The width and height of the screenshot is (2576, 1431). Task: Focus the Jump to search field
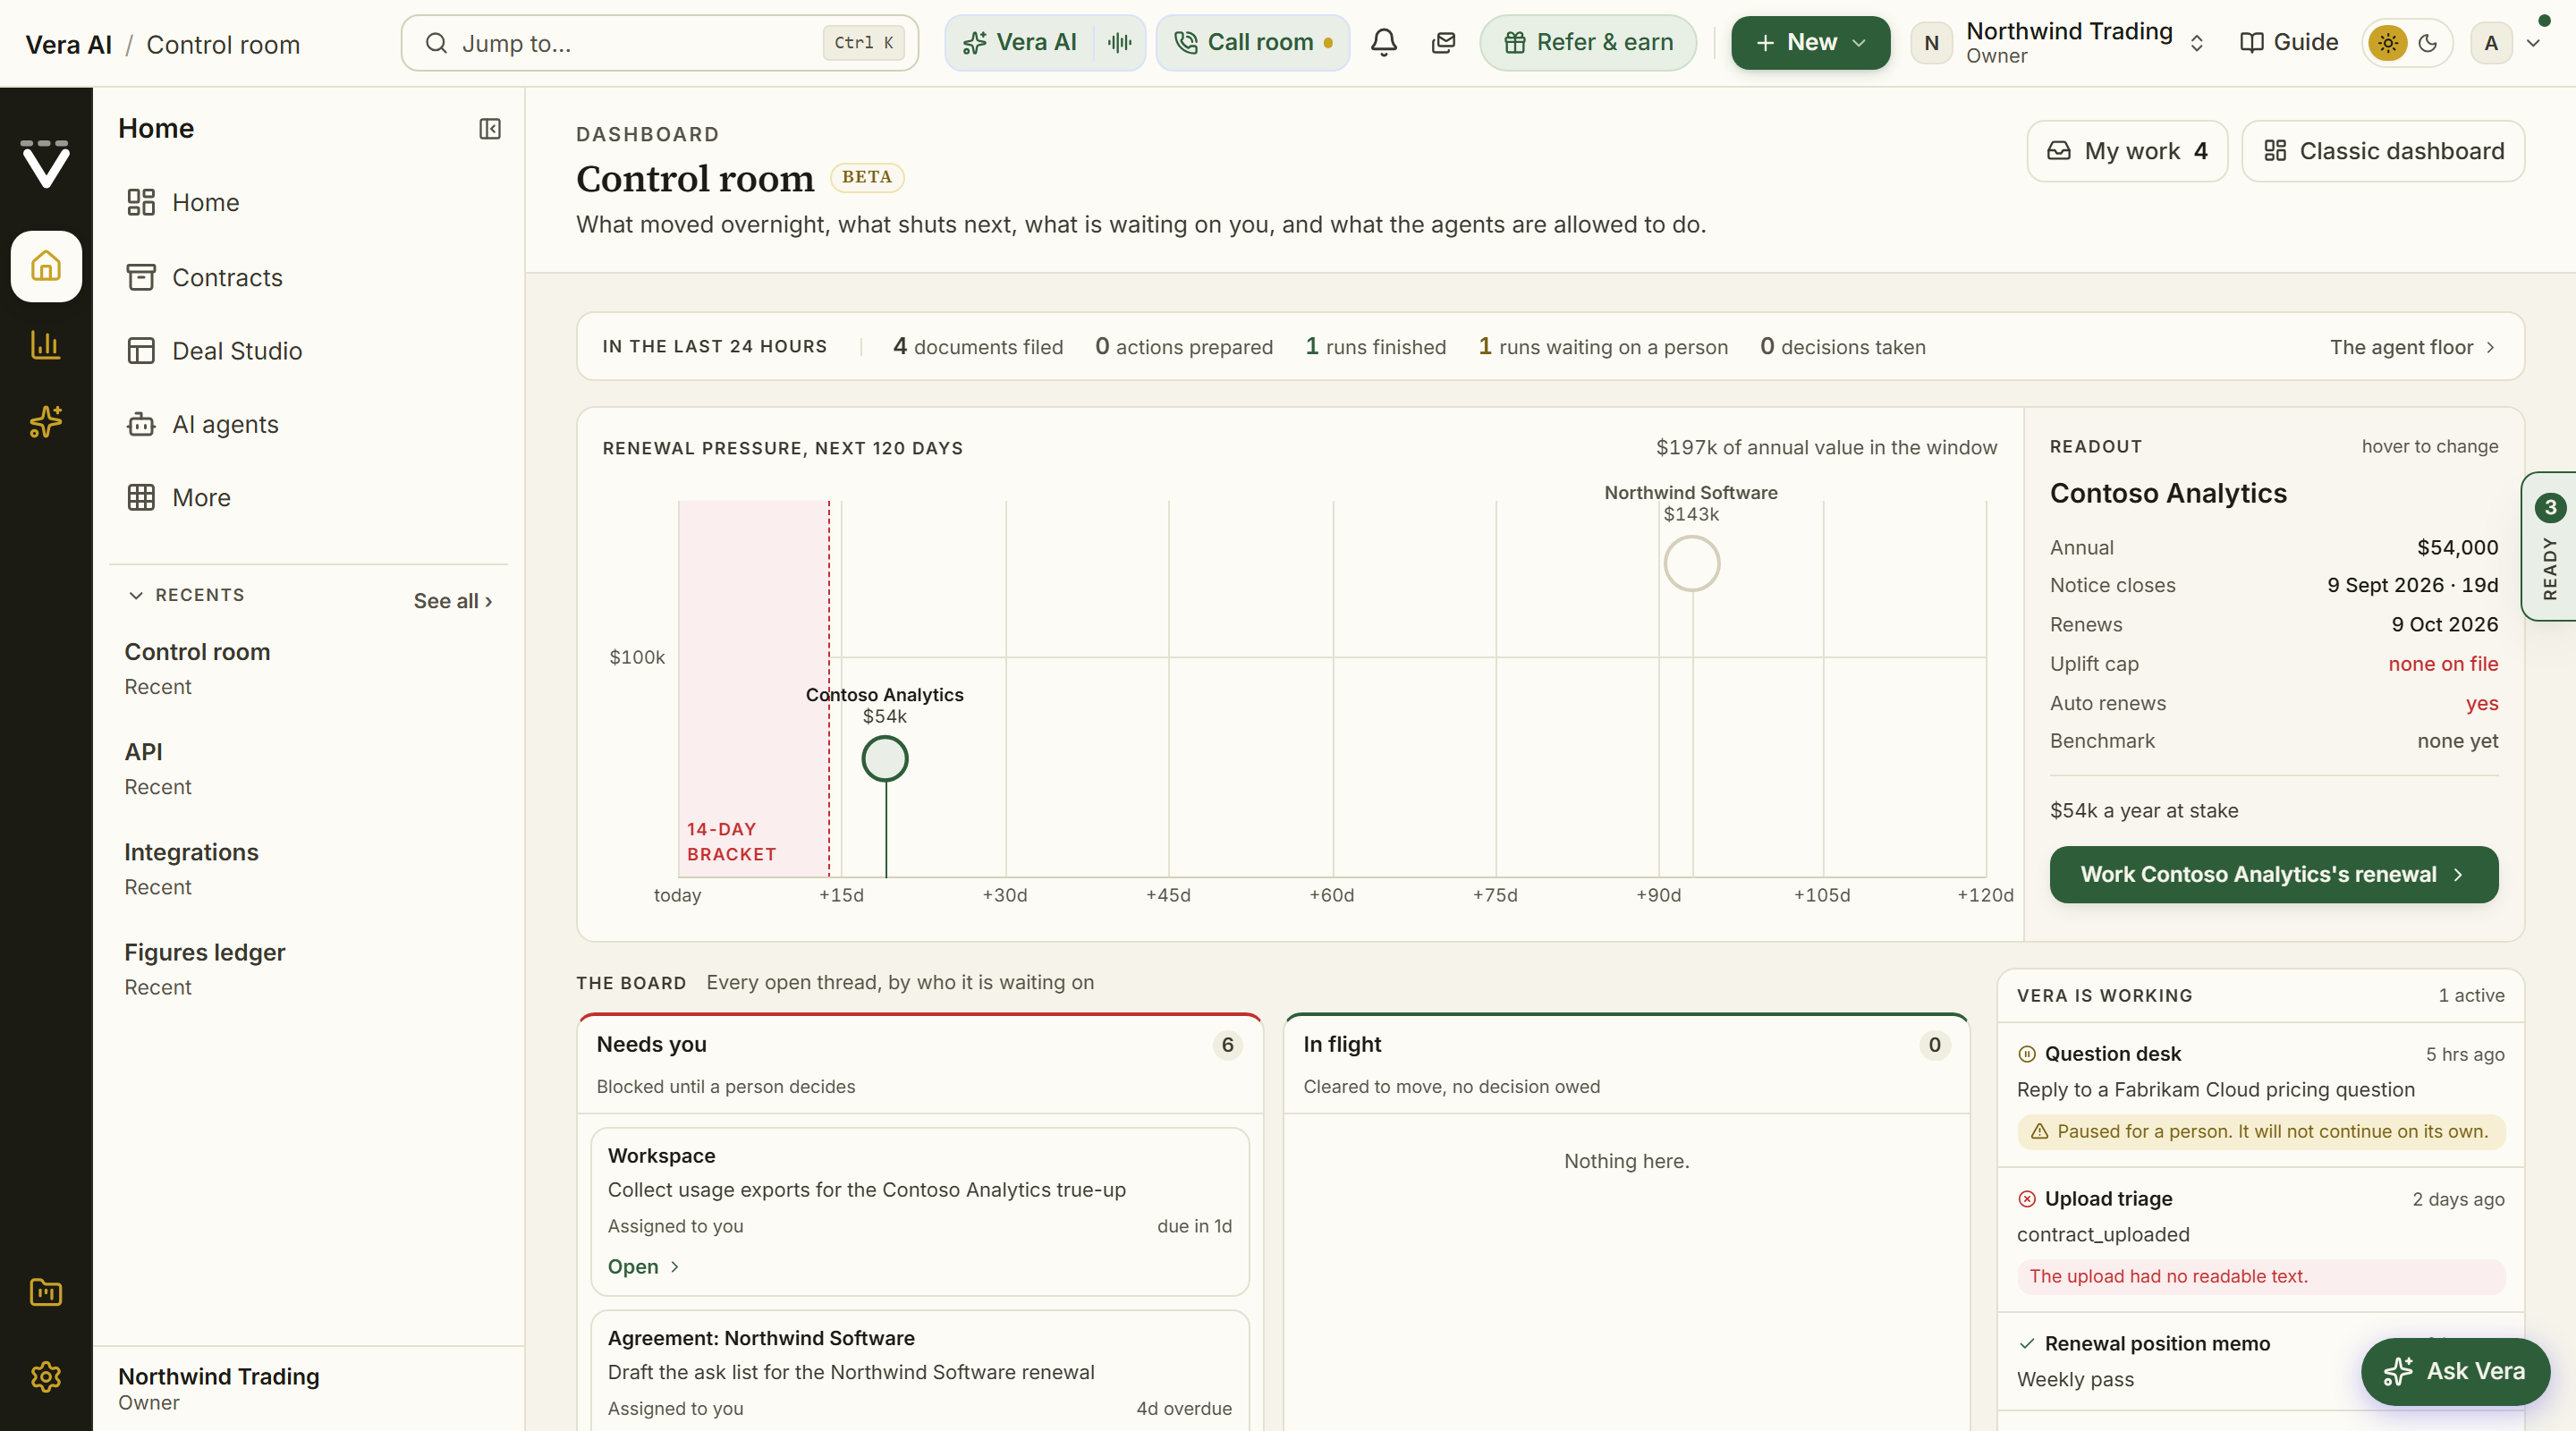point(660,43)
